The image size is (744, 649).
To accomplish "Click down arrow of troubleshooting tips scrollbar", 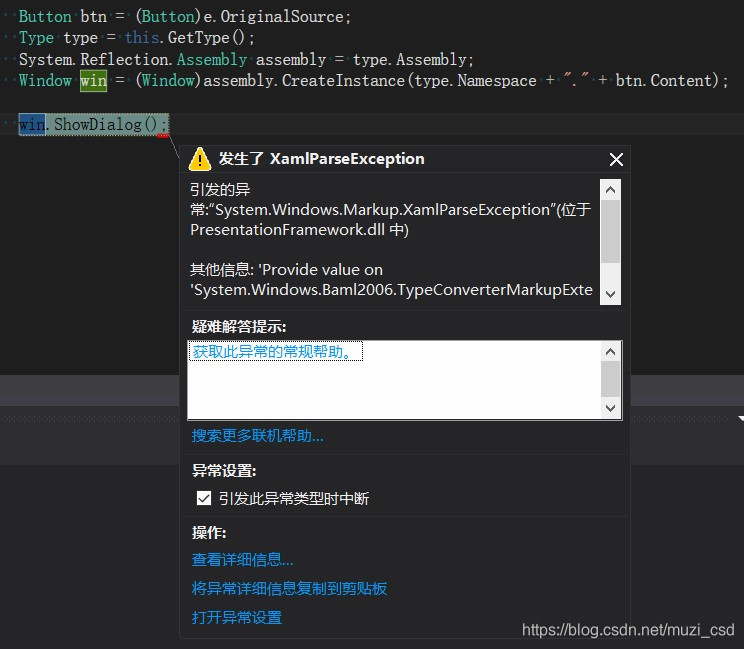I will coord(611,408).
